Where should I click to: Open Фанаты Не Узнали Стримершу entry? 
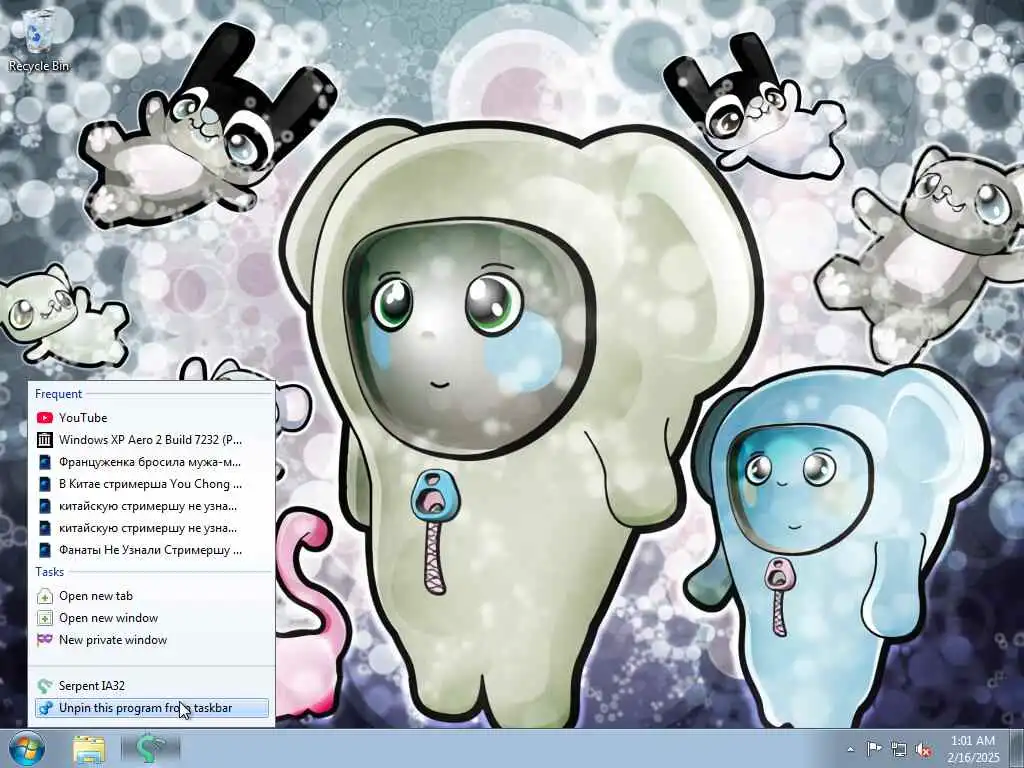coord(152,550)
